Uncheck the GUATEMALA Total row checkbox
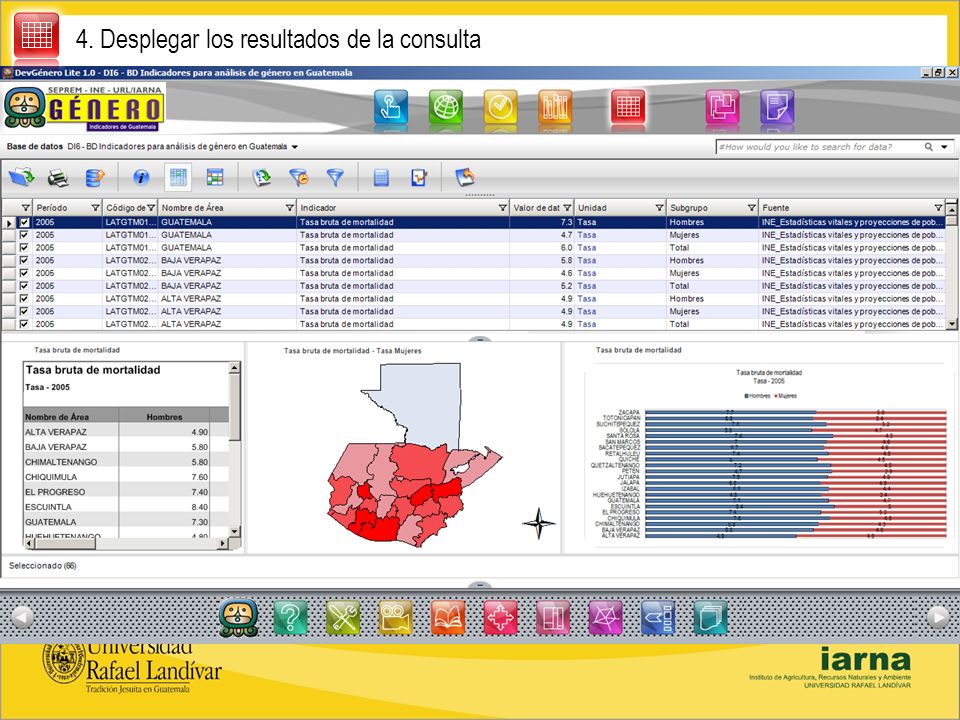The height and width of the screenshot is (720, 960). click(x=24, y=248)
